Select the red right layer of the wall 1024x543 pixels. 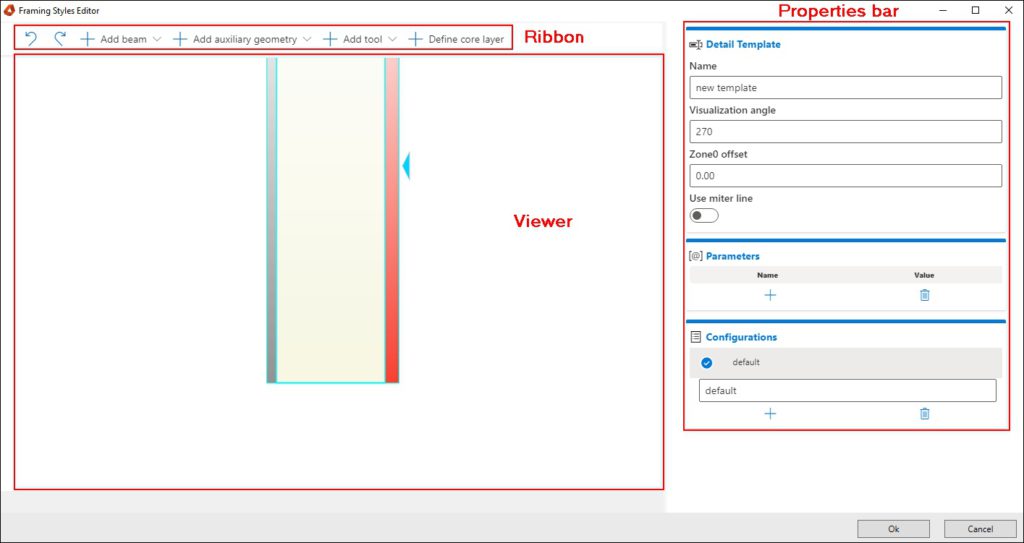392,220
